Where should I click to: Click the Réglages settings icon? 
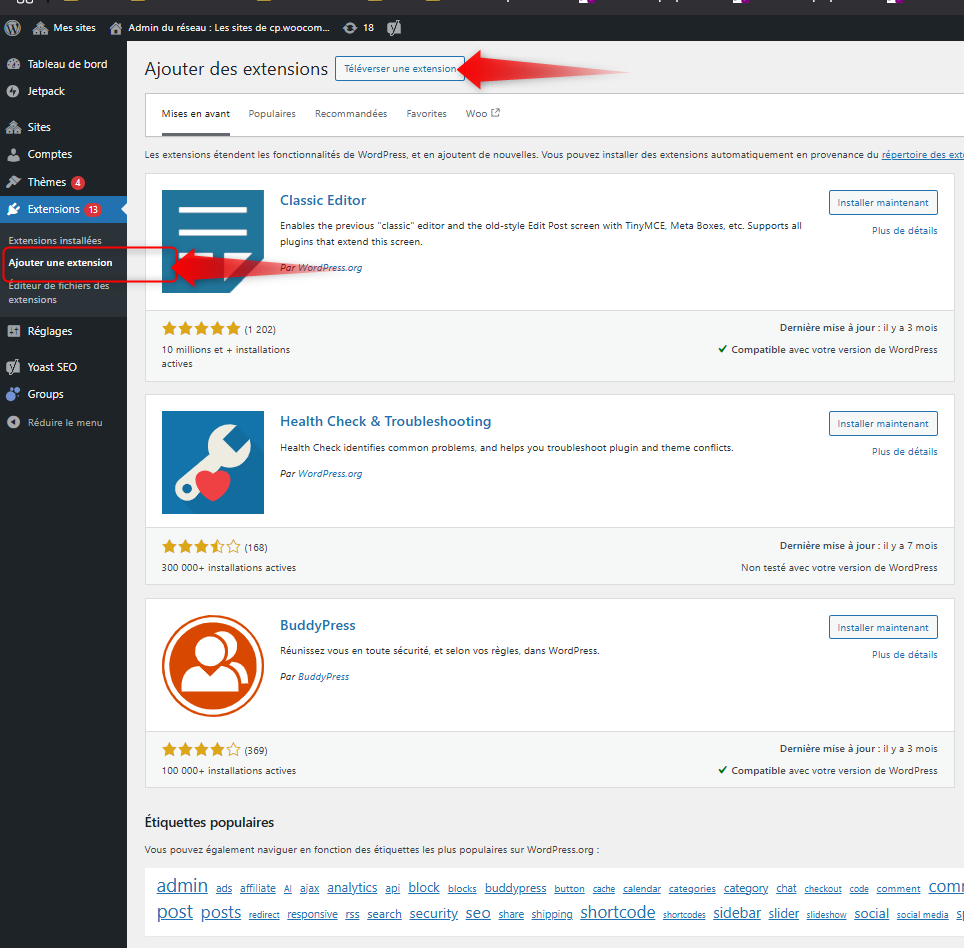coord(13,331)
